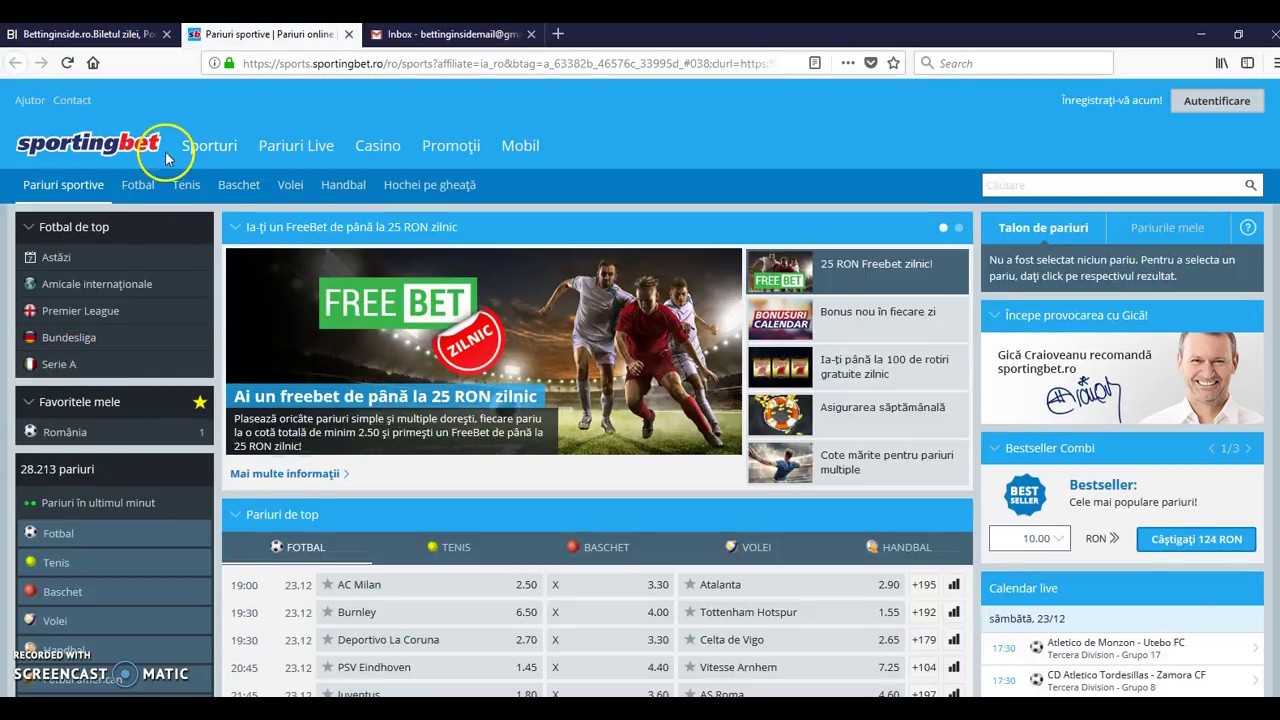Viewport: 1280px width, 720px height.
Task: Click the Autentificare button
Action: pos(1217,100)
